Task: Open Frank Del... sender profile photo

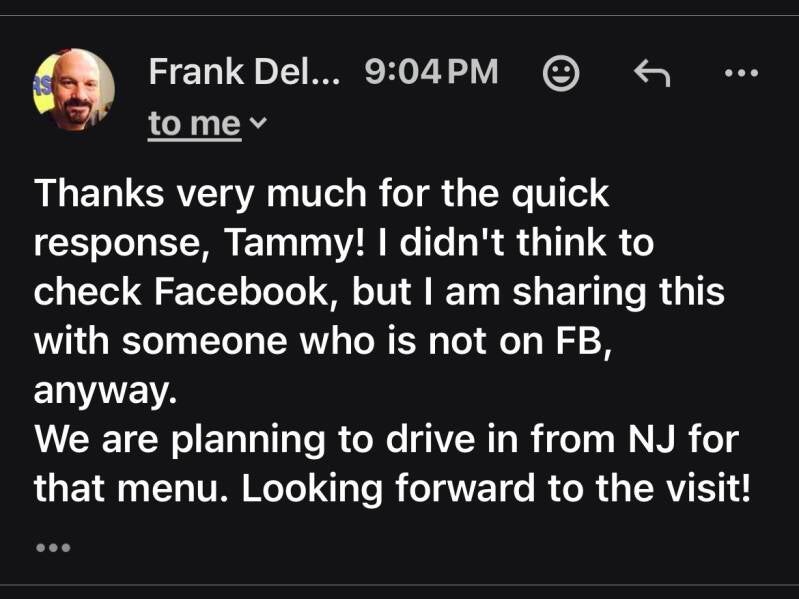Action: point(74,89)
